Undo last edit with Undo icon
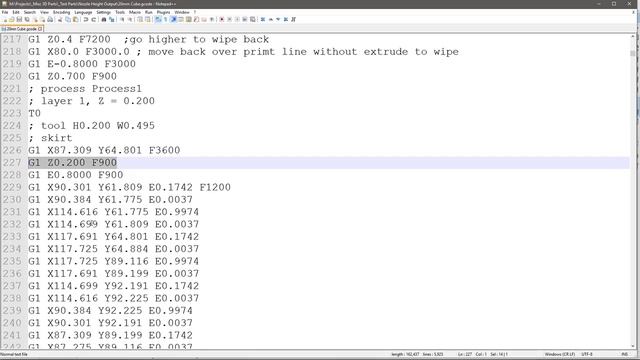Viewport: 640px width, 360px height. (86, 20)
